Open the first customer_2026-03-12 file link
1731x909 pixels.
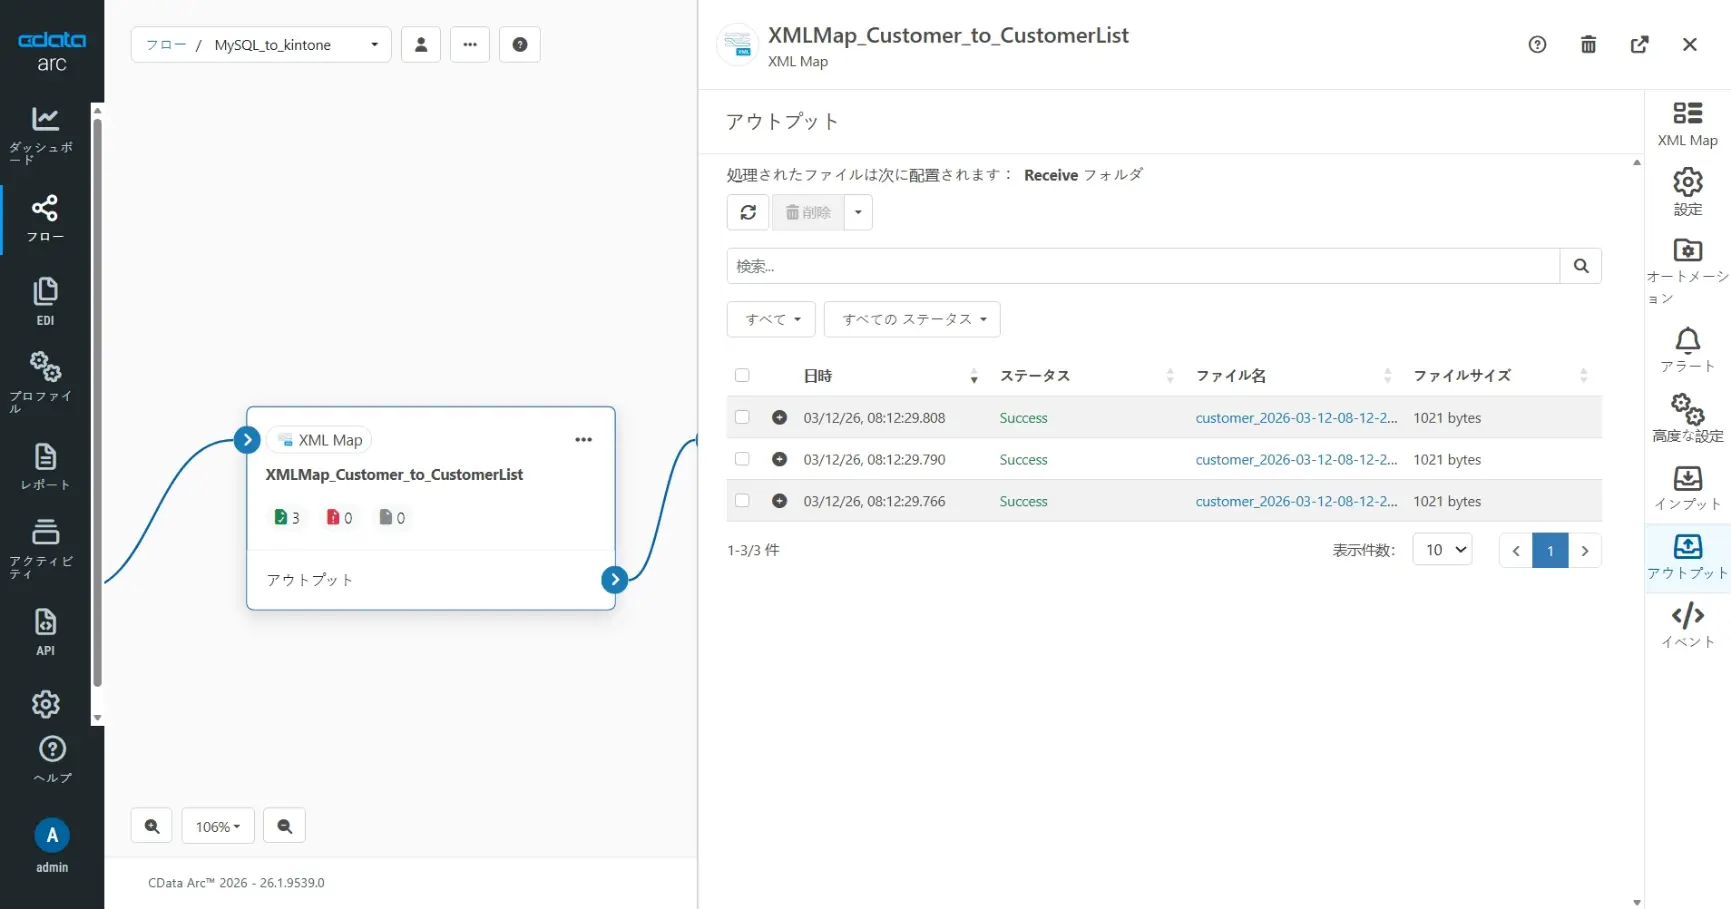coord(1296,418)
